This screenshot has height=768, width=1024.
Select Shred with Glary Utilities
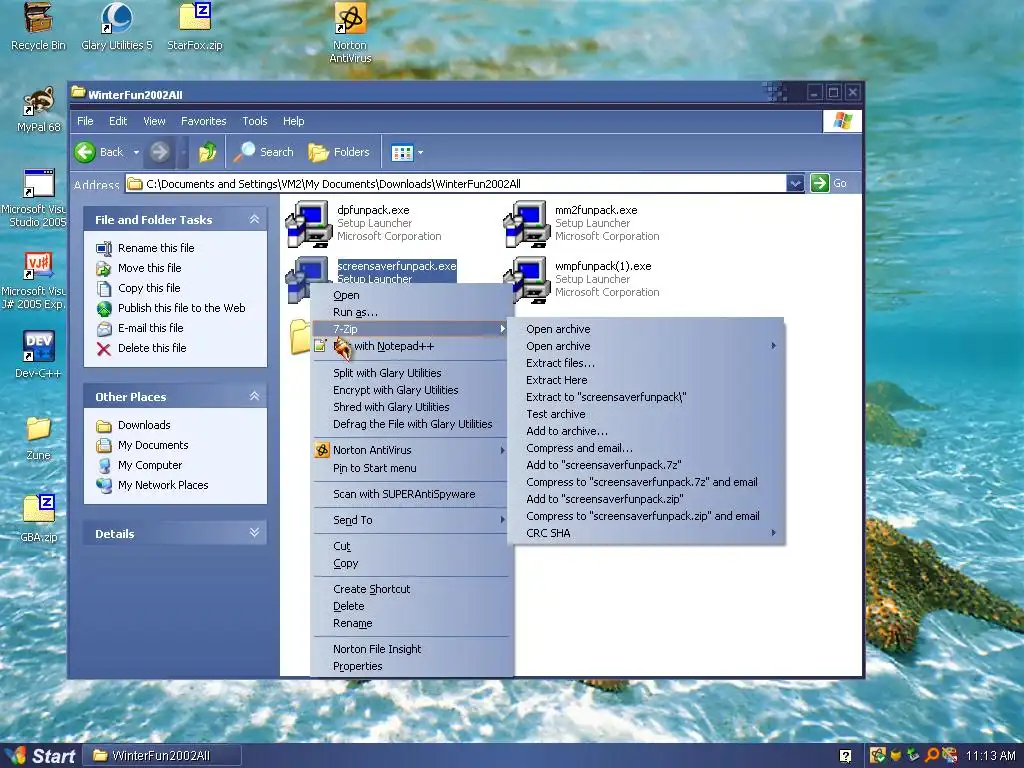click(410, 407)
